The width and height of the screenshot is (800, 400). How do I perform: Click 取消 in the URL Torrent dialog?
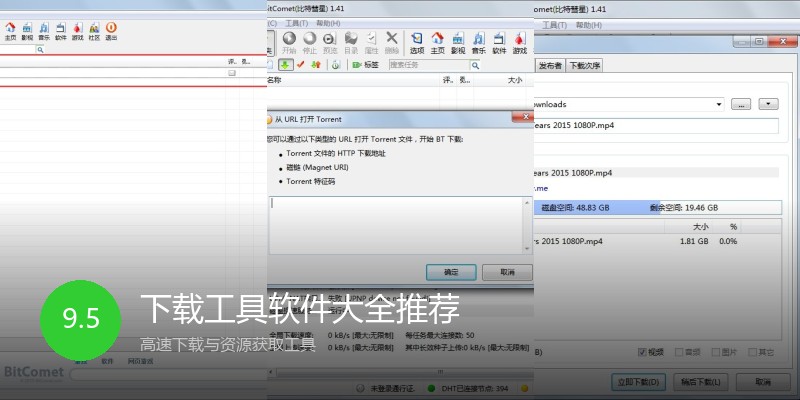(507, 272)
